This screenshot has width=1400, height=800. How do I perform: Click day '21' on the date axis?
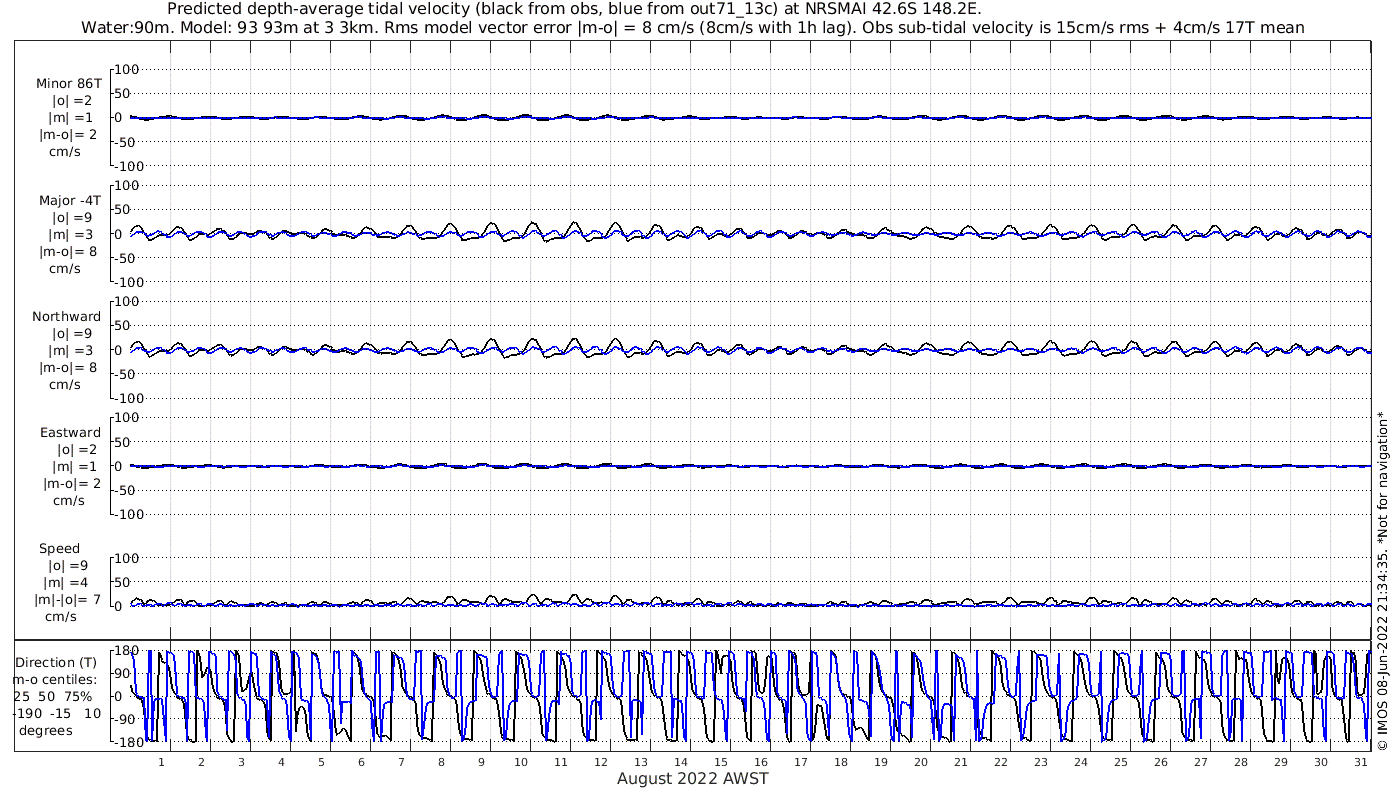[961, 762]
